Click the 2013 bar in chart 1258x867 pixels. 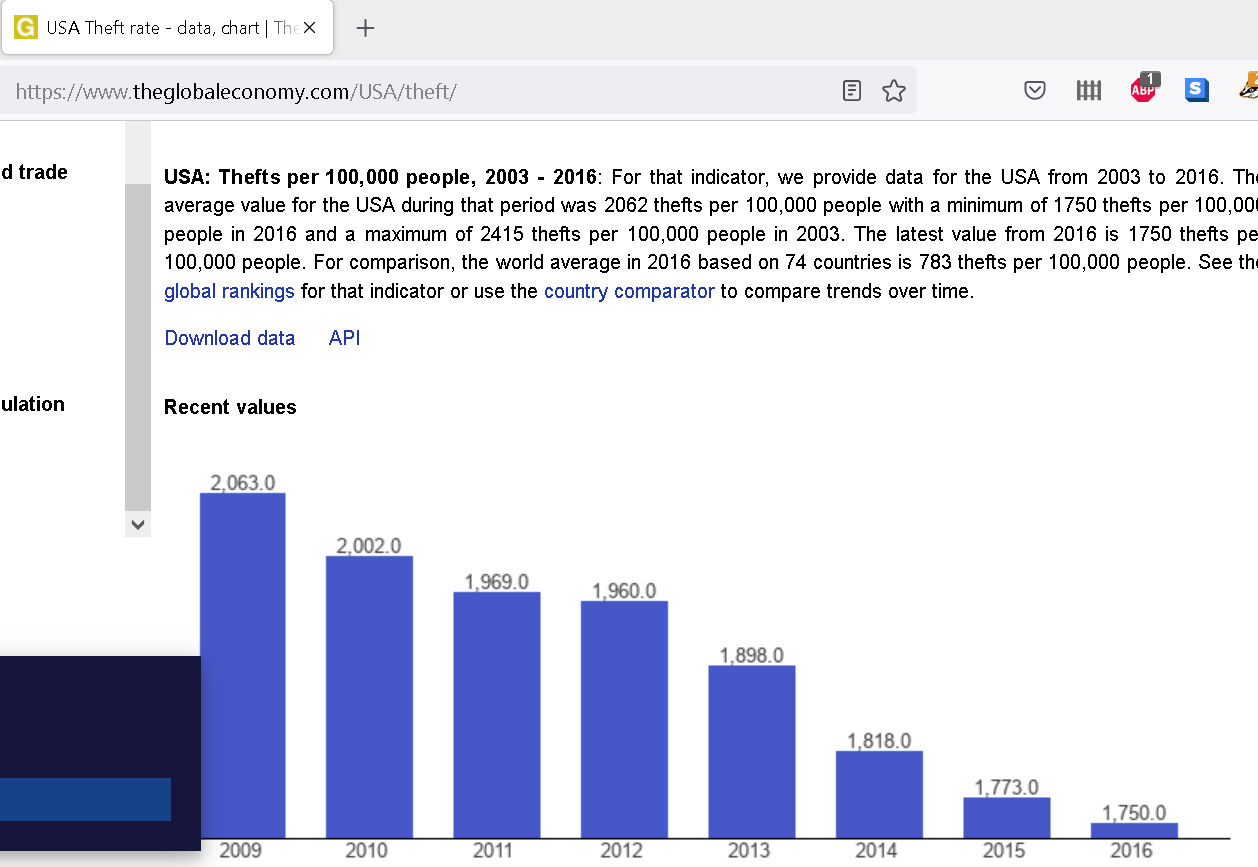click(x=752, y=752)
